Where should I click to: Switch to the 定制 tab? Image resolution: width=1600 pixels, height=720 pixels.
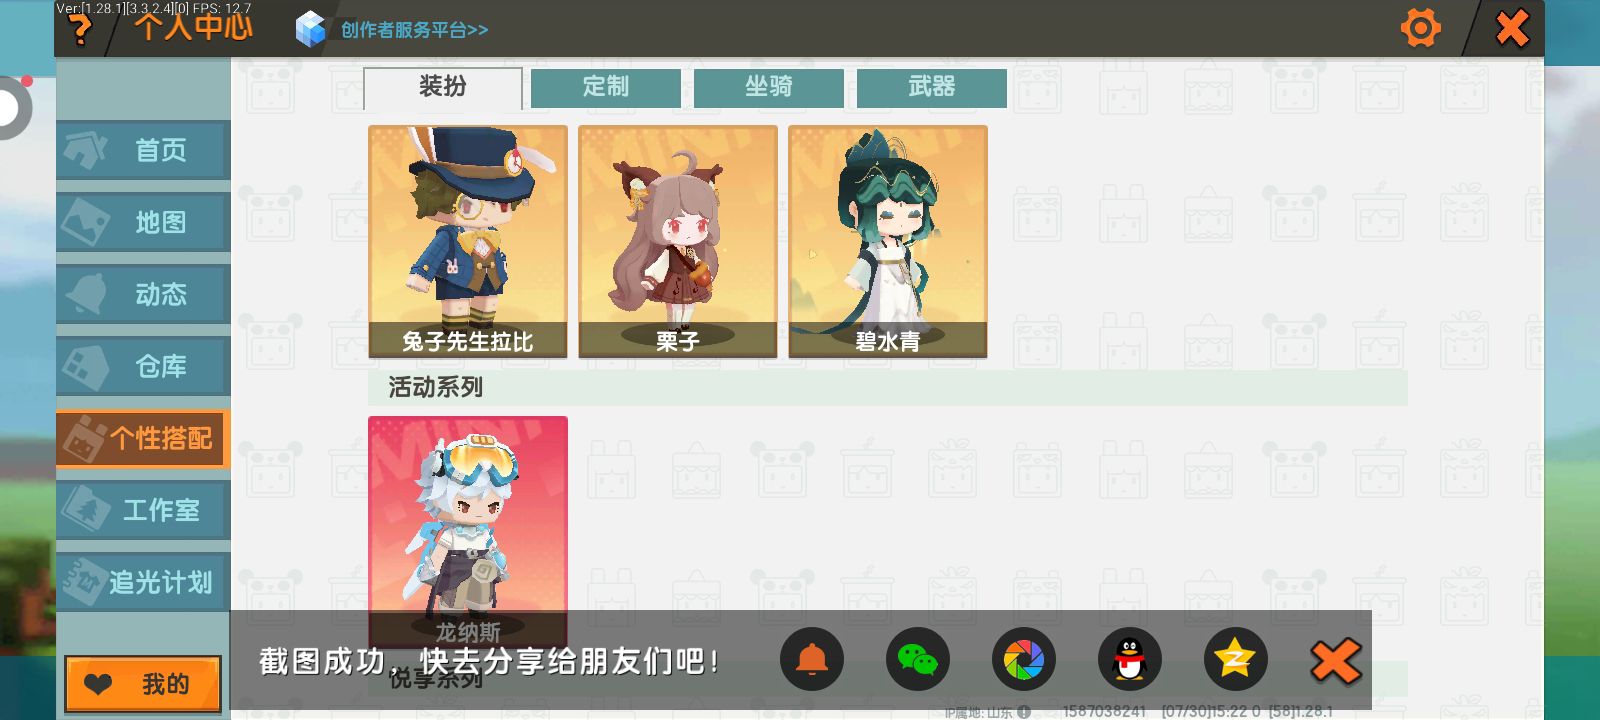[606, 88]
